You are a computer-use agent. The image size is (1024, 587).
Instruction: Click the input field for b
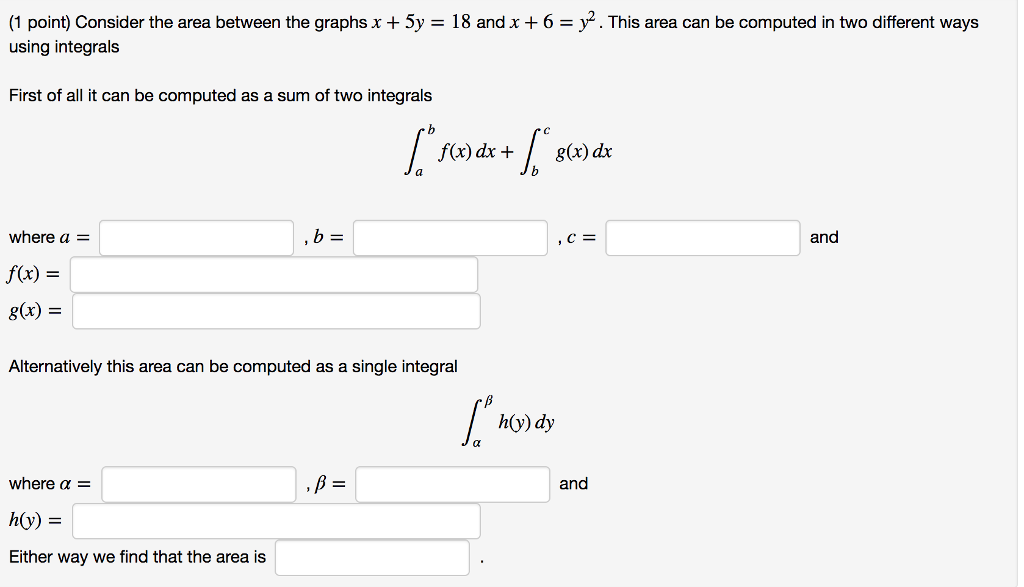pyautogui.click(x=450, y=237)
